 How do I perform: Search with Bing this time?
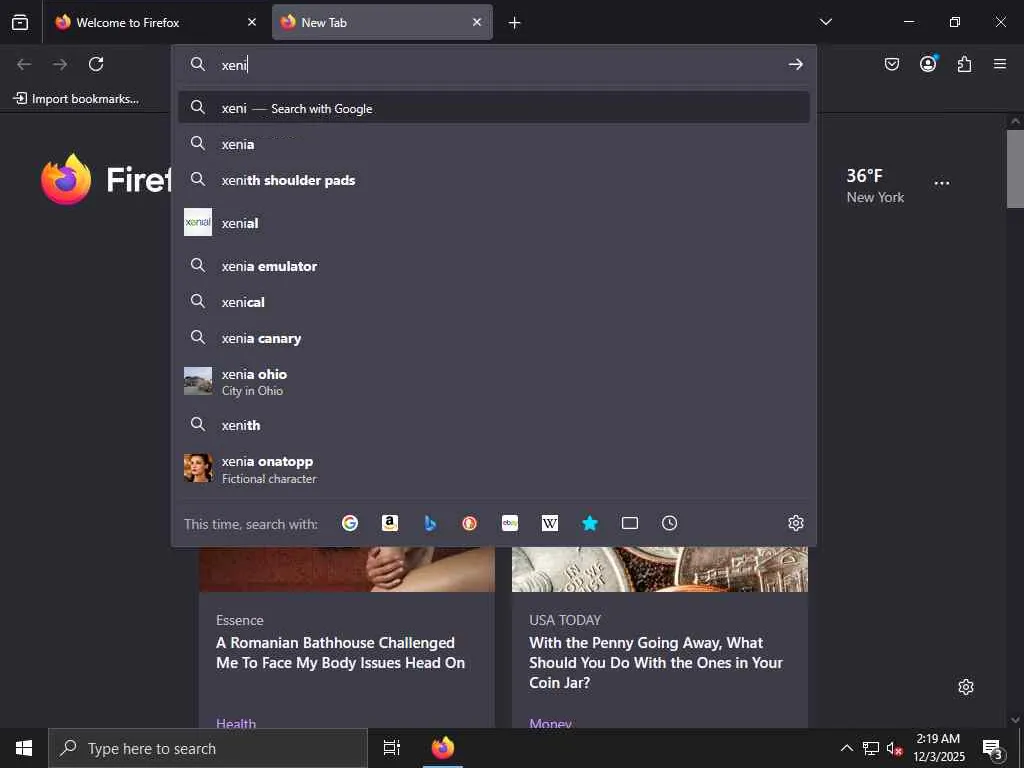point(430,523)
